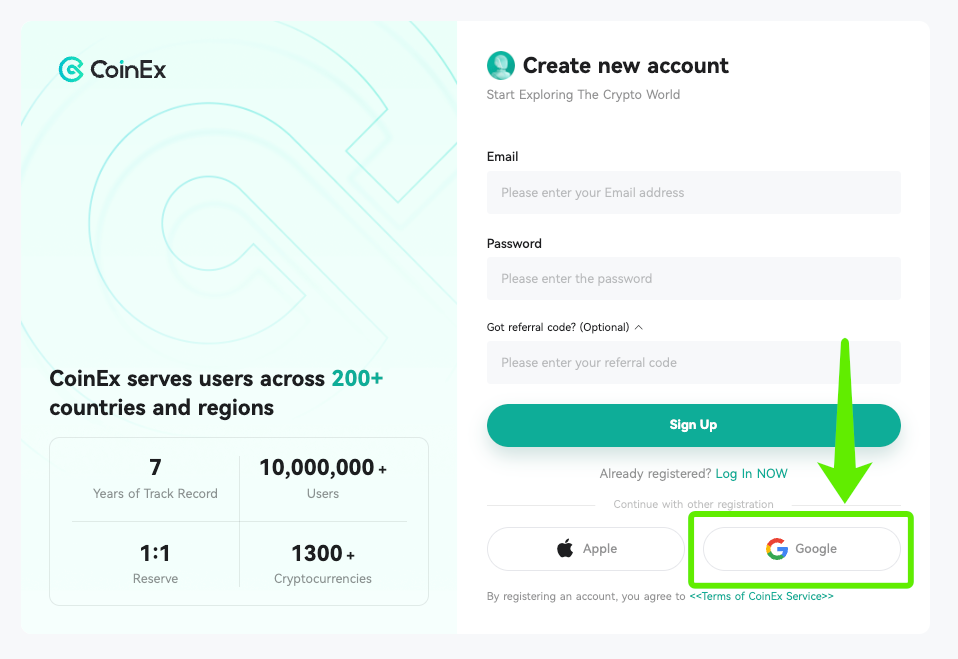Select the 7 Years of Track Record stat
Image resolution: width=958 pixels, height=659 pixels.
155,478
